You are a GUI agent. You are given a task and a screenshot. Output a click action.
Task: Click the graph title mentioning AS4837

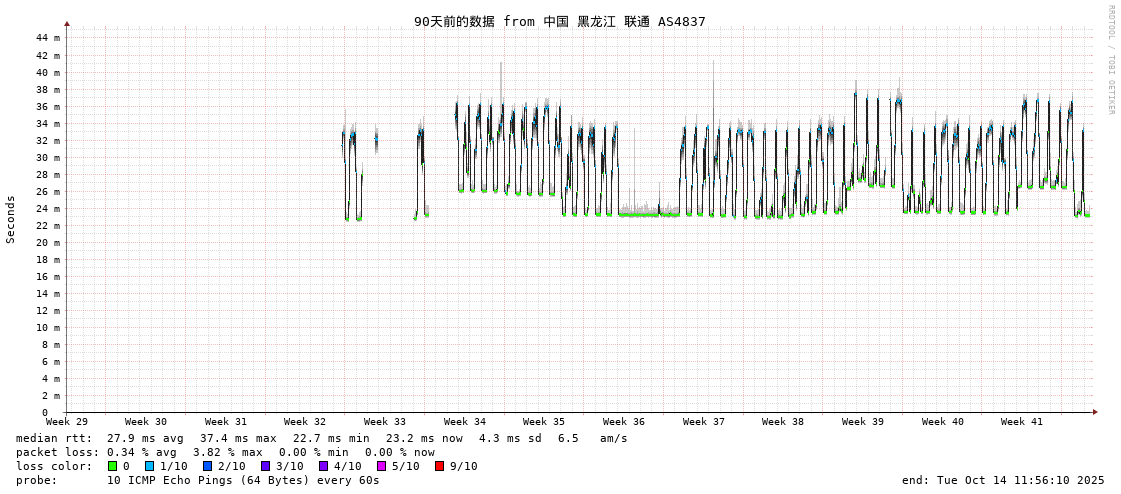[x=559, y=21]
